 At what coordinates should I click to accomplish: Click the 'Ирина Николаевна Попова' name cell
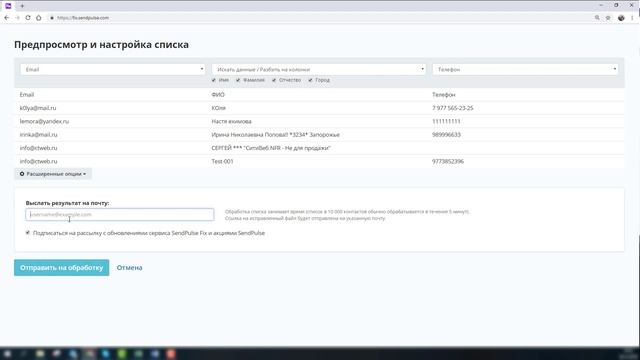(276, 135)
